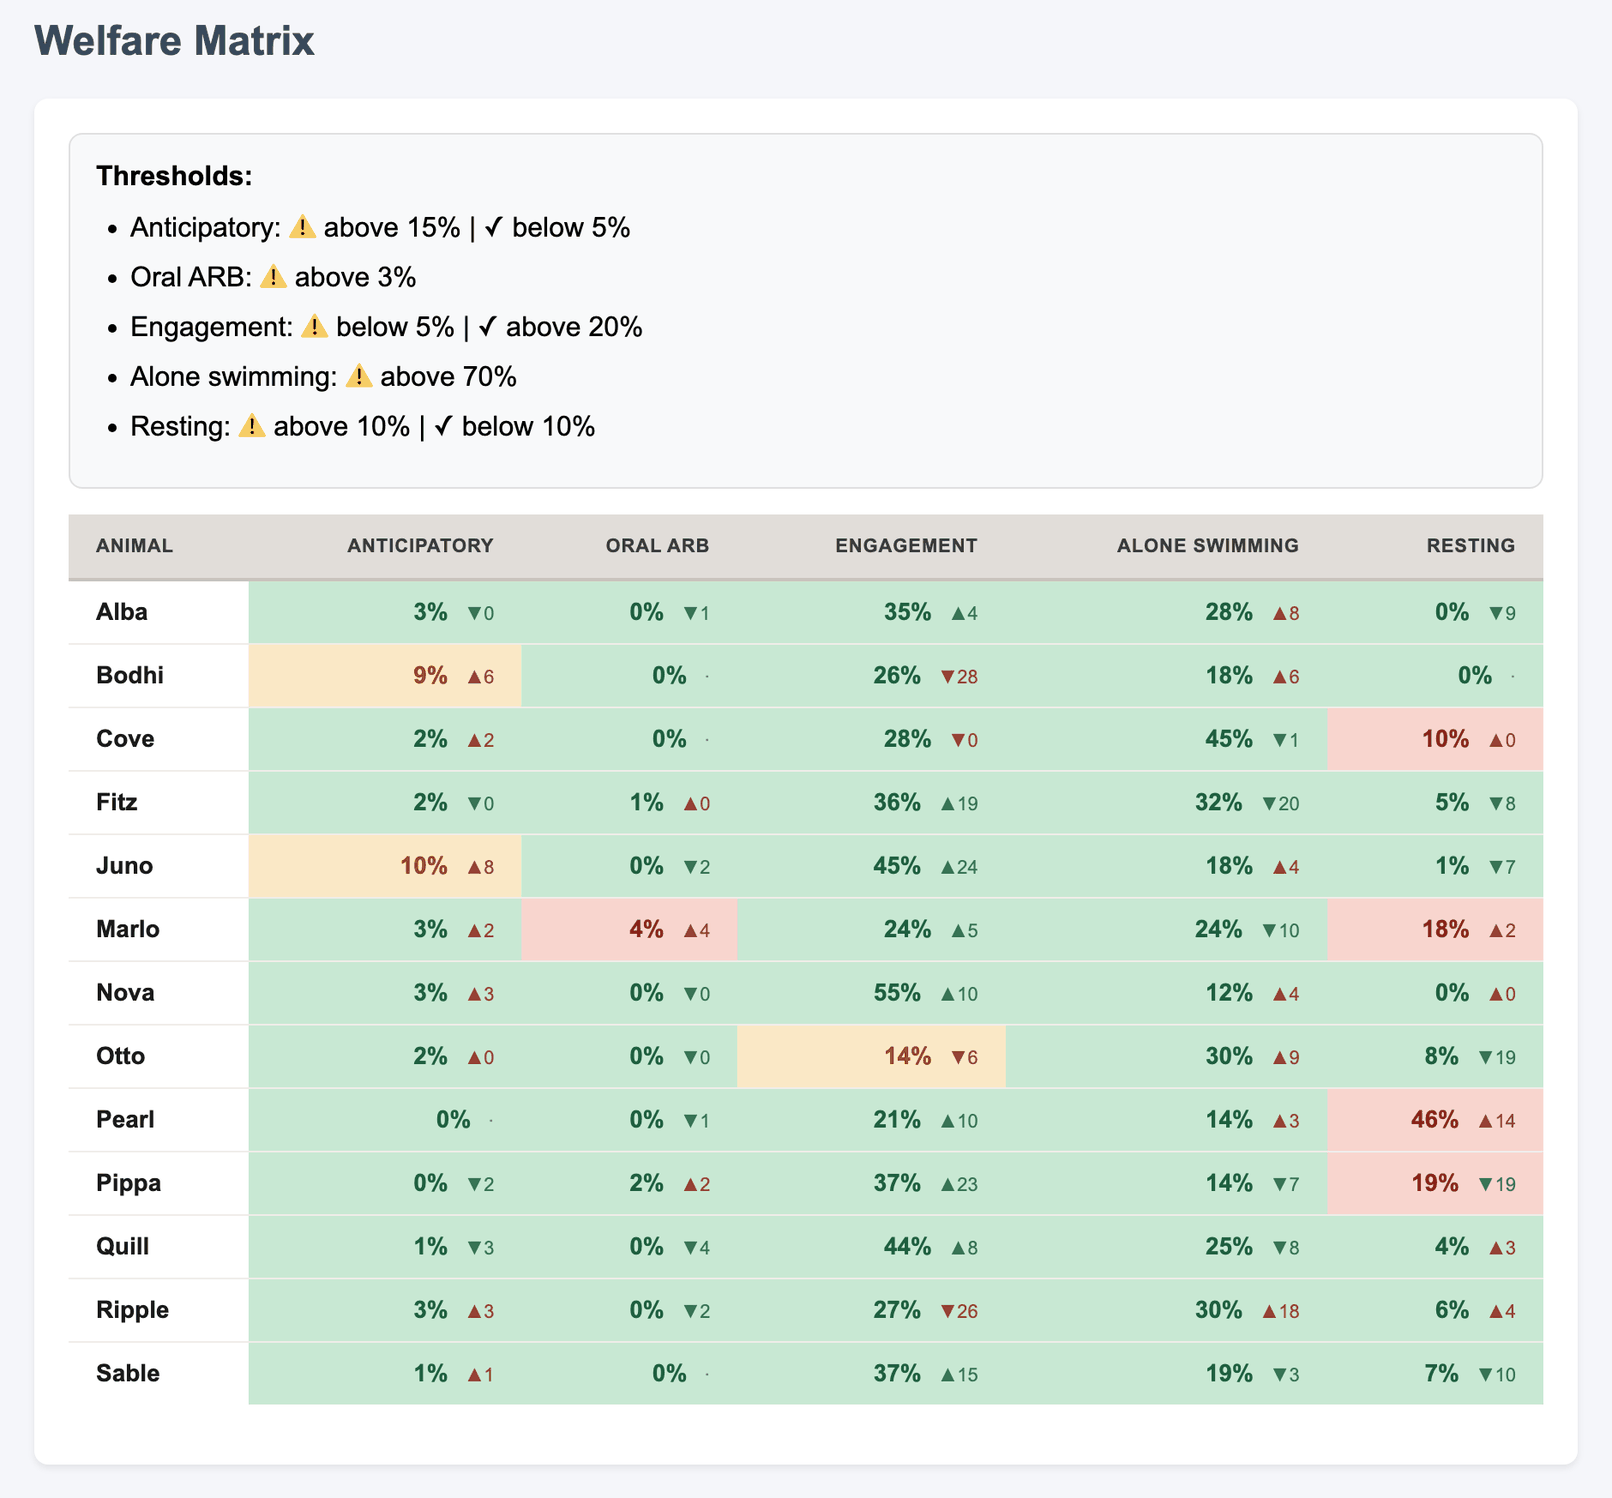Click Alba's 35% engagement value
Image resolution: width=1612 pixels, height=1498 pixels.
pyautogui.click(x=907, y=612)
